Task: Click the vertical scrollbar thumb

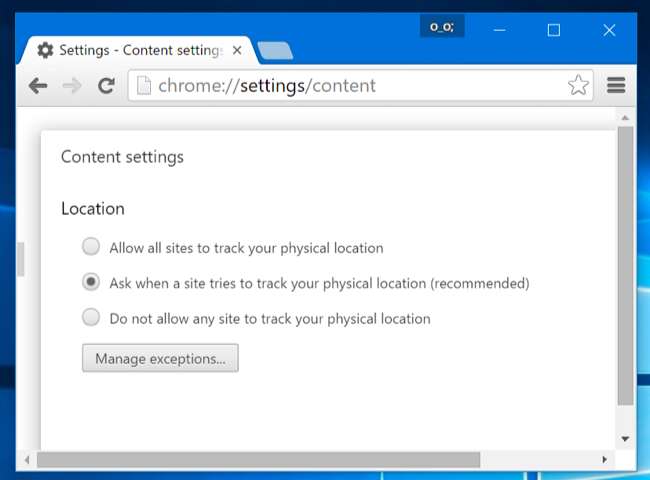Action: pos(625,265)
